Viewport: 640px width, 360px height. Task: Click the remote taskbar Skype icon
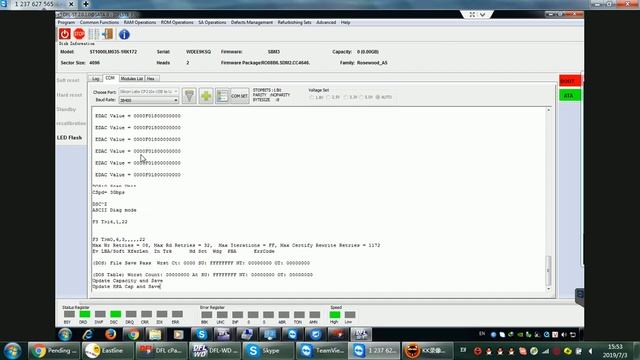(201, 334)
